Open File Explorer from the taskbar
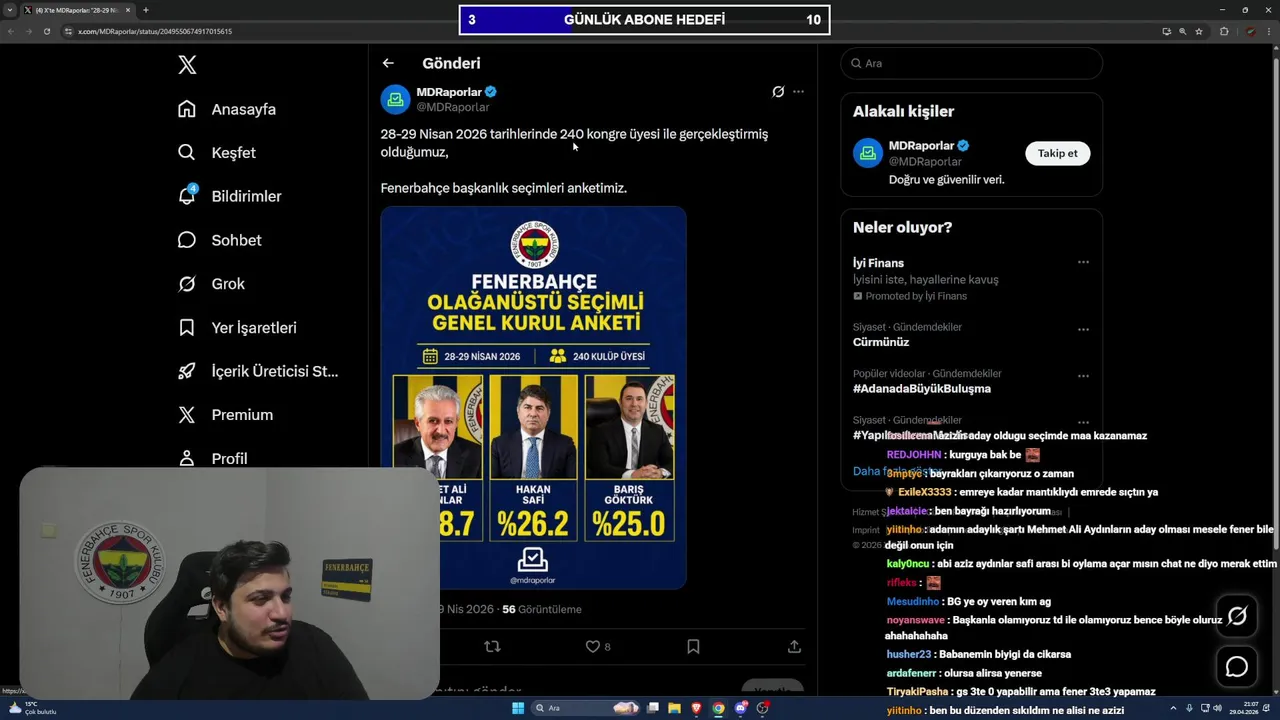 tap(674, 708)
